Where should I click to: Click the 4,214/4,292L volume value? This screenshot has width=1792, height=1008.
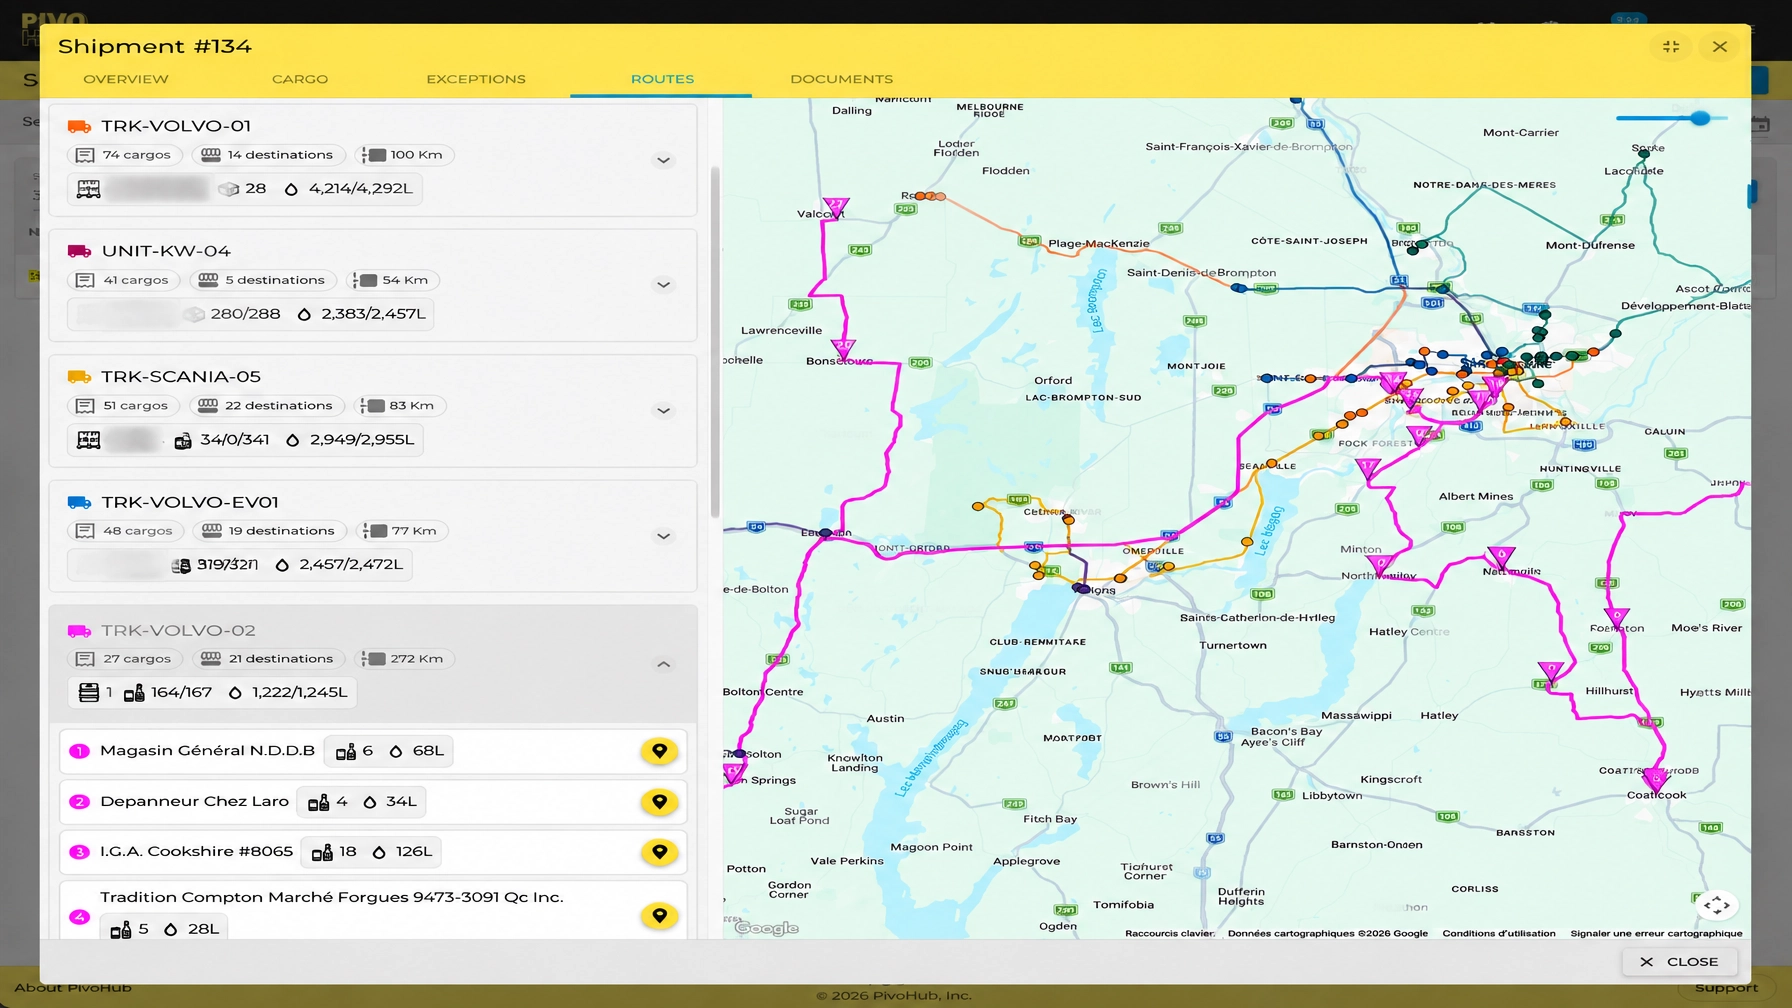361,189
